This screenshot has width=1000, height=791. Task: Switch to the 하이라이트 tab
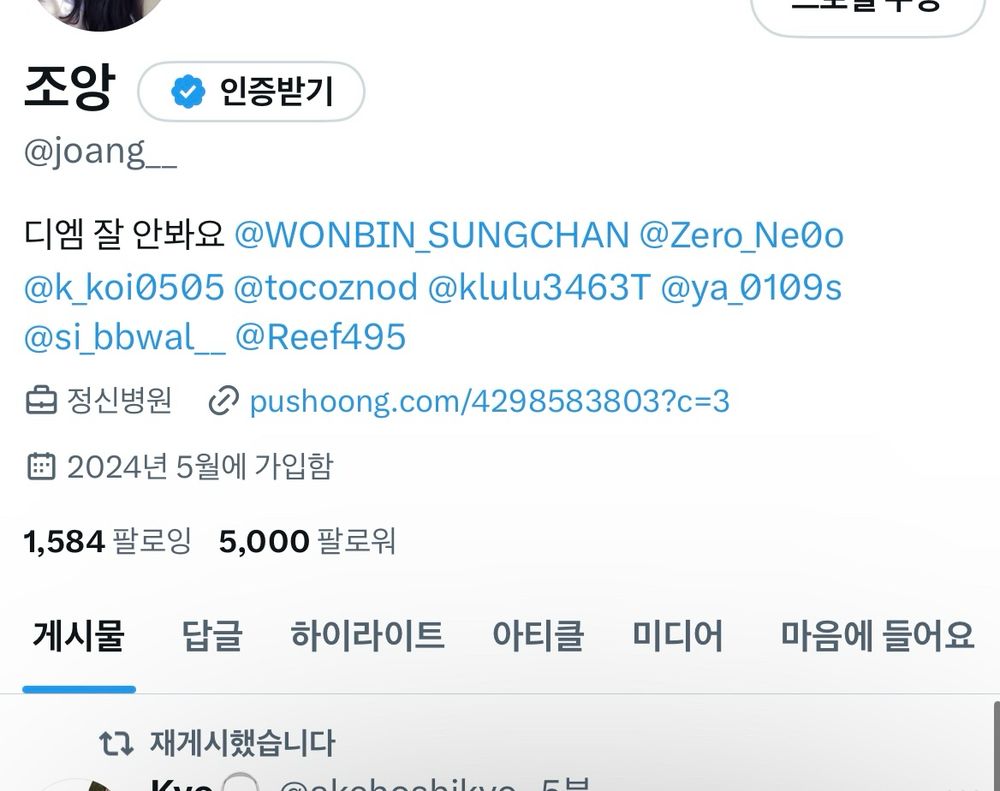point(367,635)
